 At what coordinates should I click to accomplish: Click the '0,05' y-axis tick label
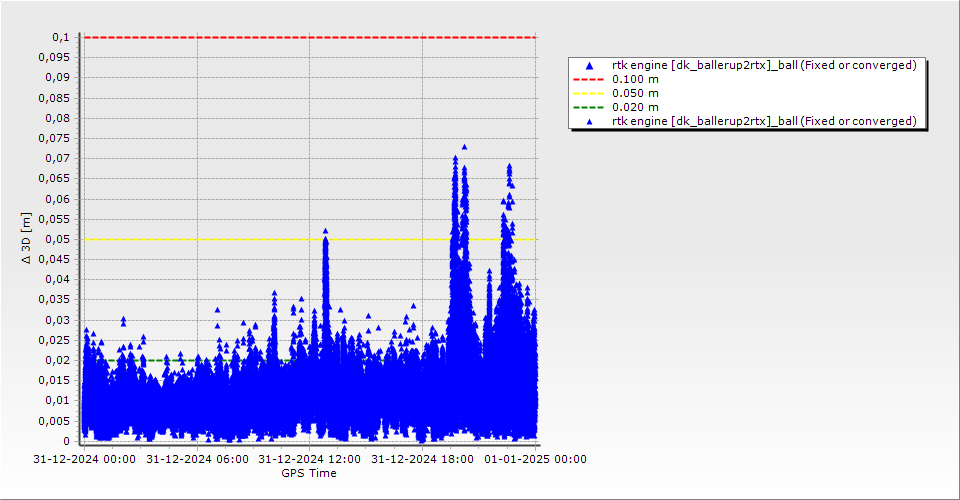click(x=58, y=239)
